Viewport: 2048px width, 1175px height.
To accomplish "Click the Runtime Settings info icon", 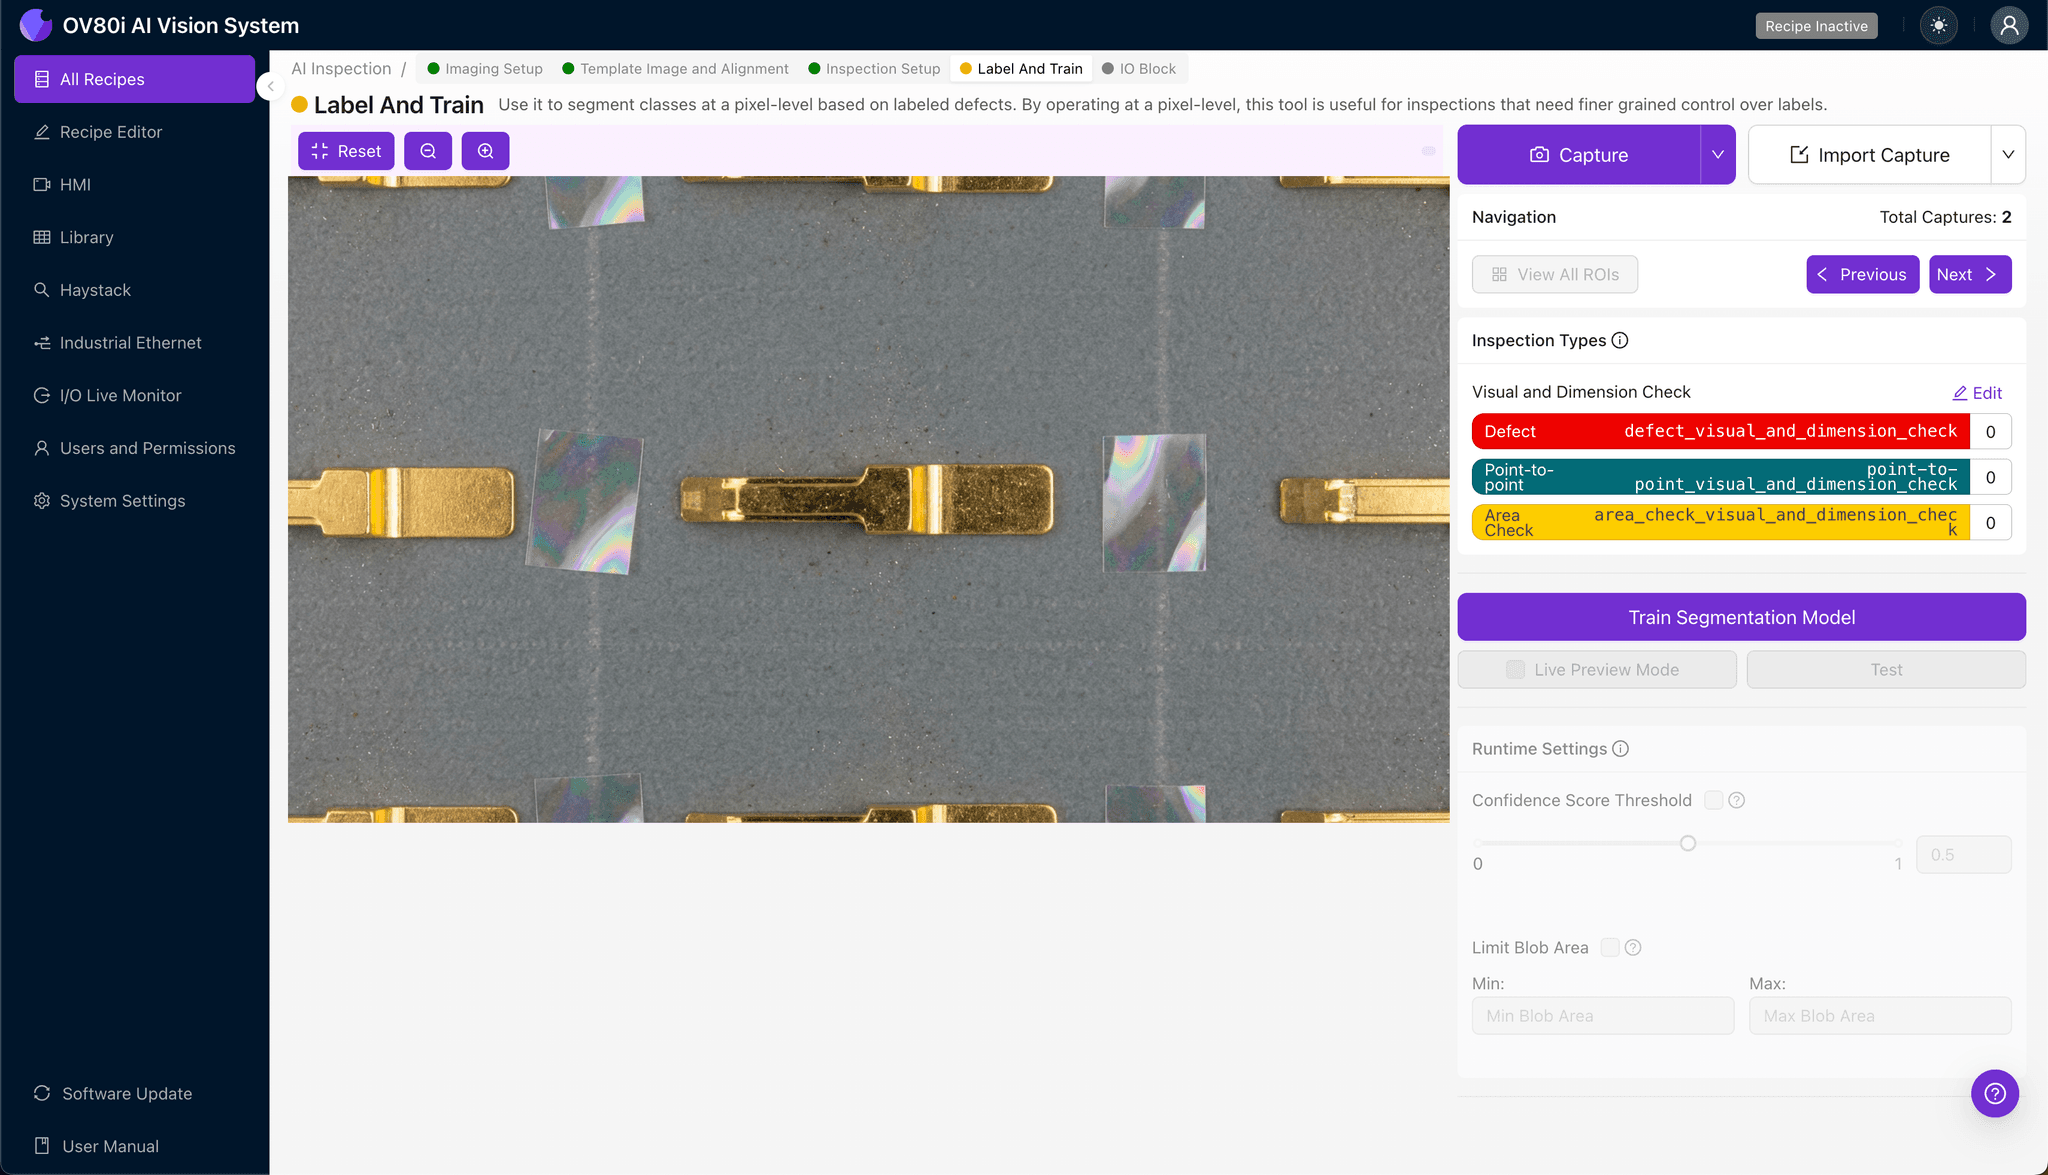I will [x=1621, y=749].
